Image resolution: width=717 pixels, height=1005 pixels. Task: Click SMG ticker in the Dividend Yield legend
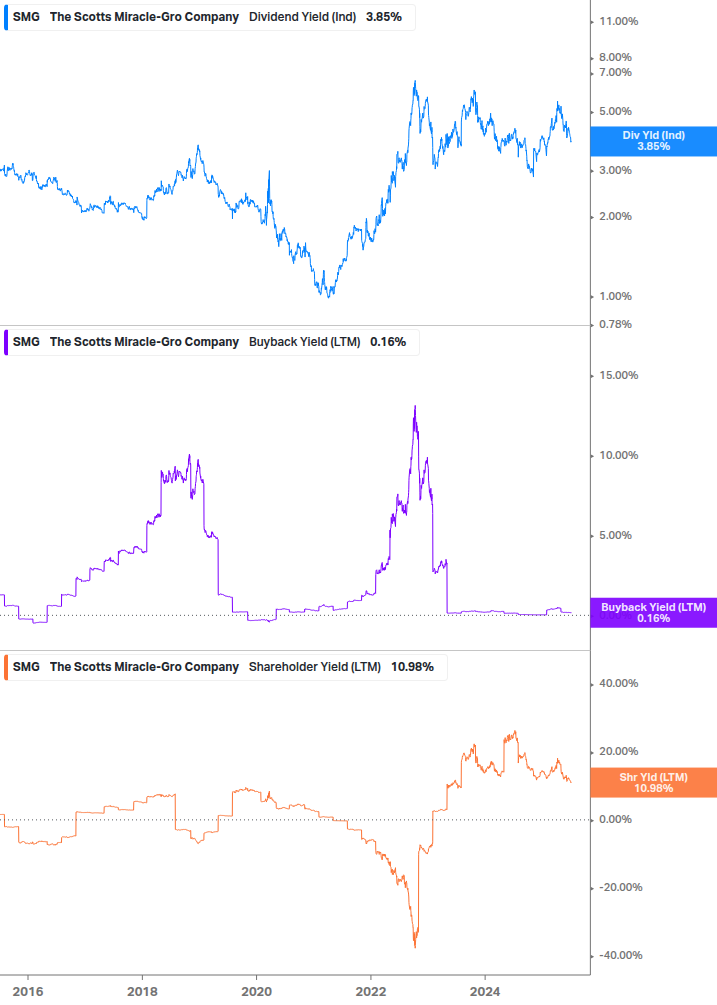[26, 17]
